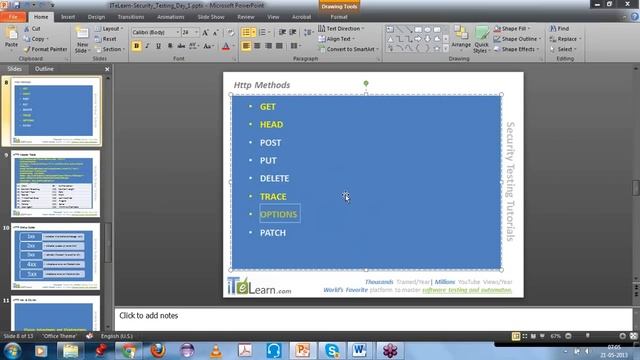
Task: Switch to the Transitions tab
Action: click(x=131, y=17)
